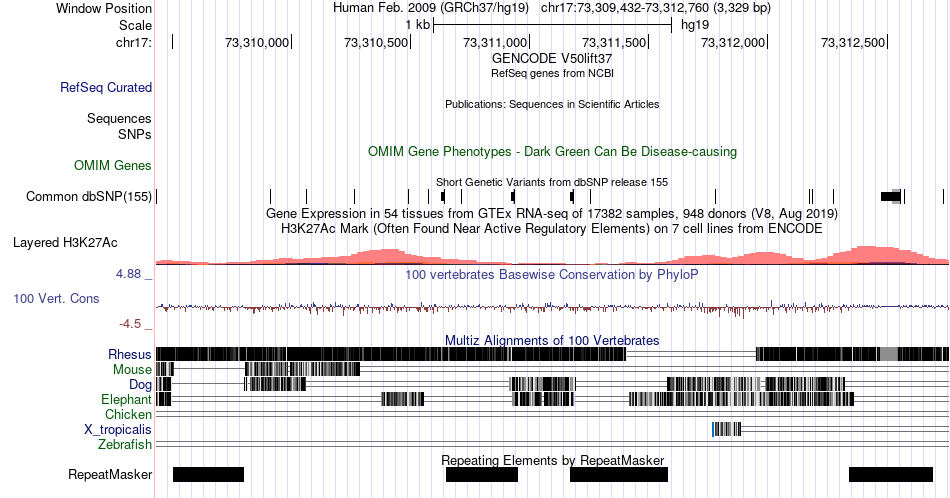Click the chr17:73,309,432-73,312,760 position text

coord(656,8)
